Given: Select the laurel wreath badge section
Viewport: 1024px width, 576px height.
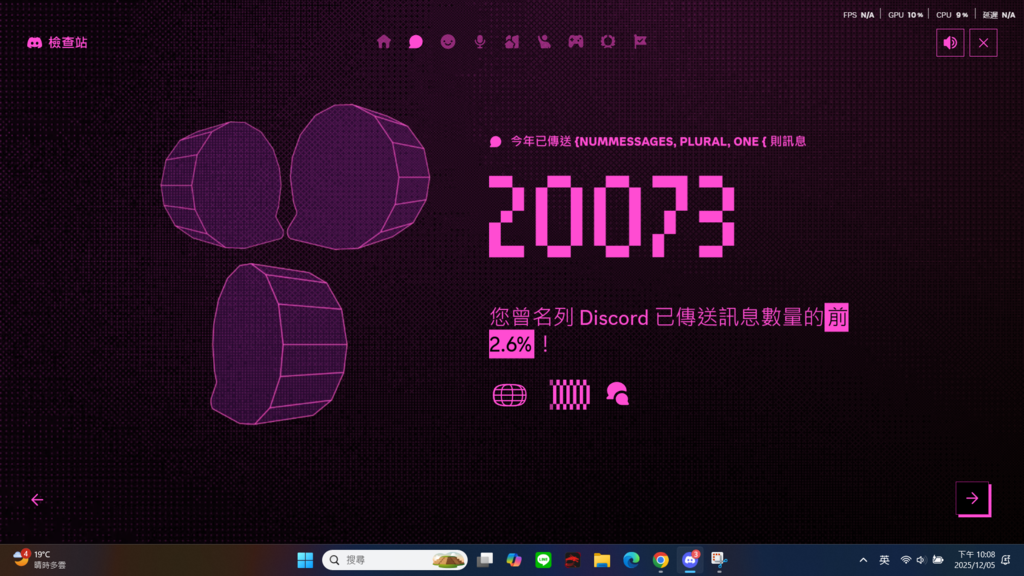Looking at the screenshot, I should coord(608,42).
